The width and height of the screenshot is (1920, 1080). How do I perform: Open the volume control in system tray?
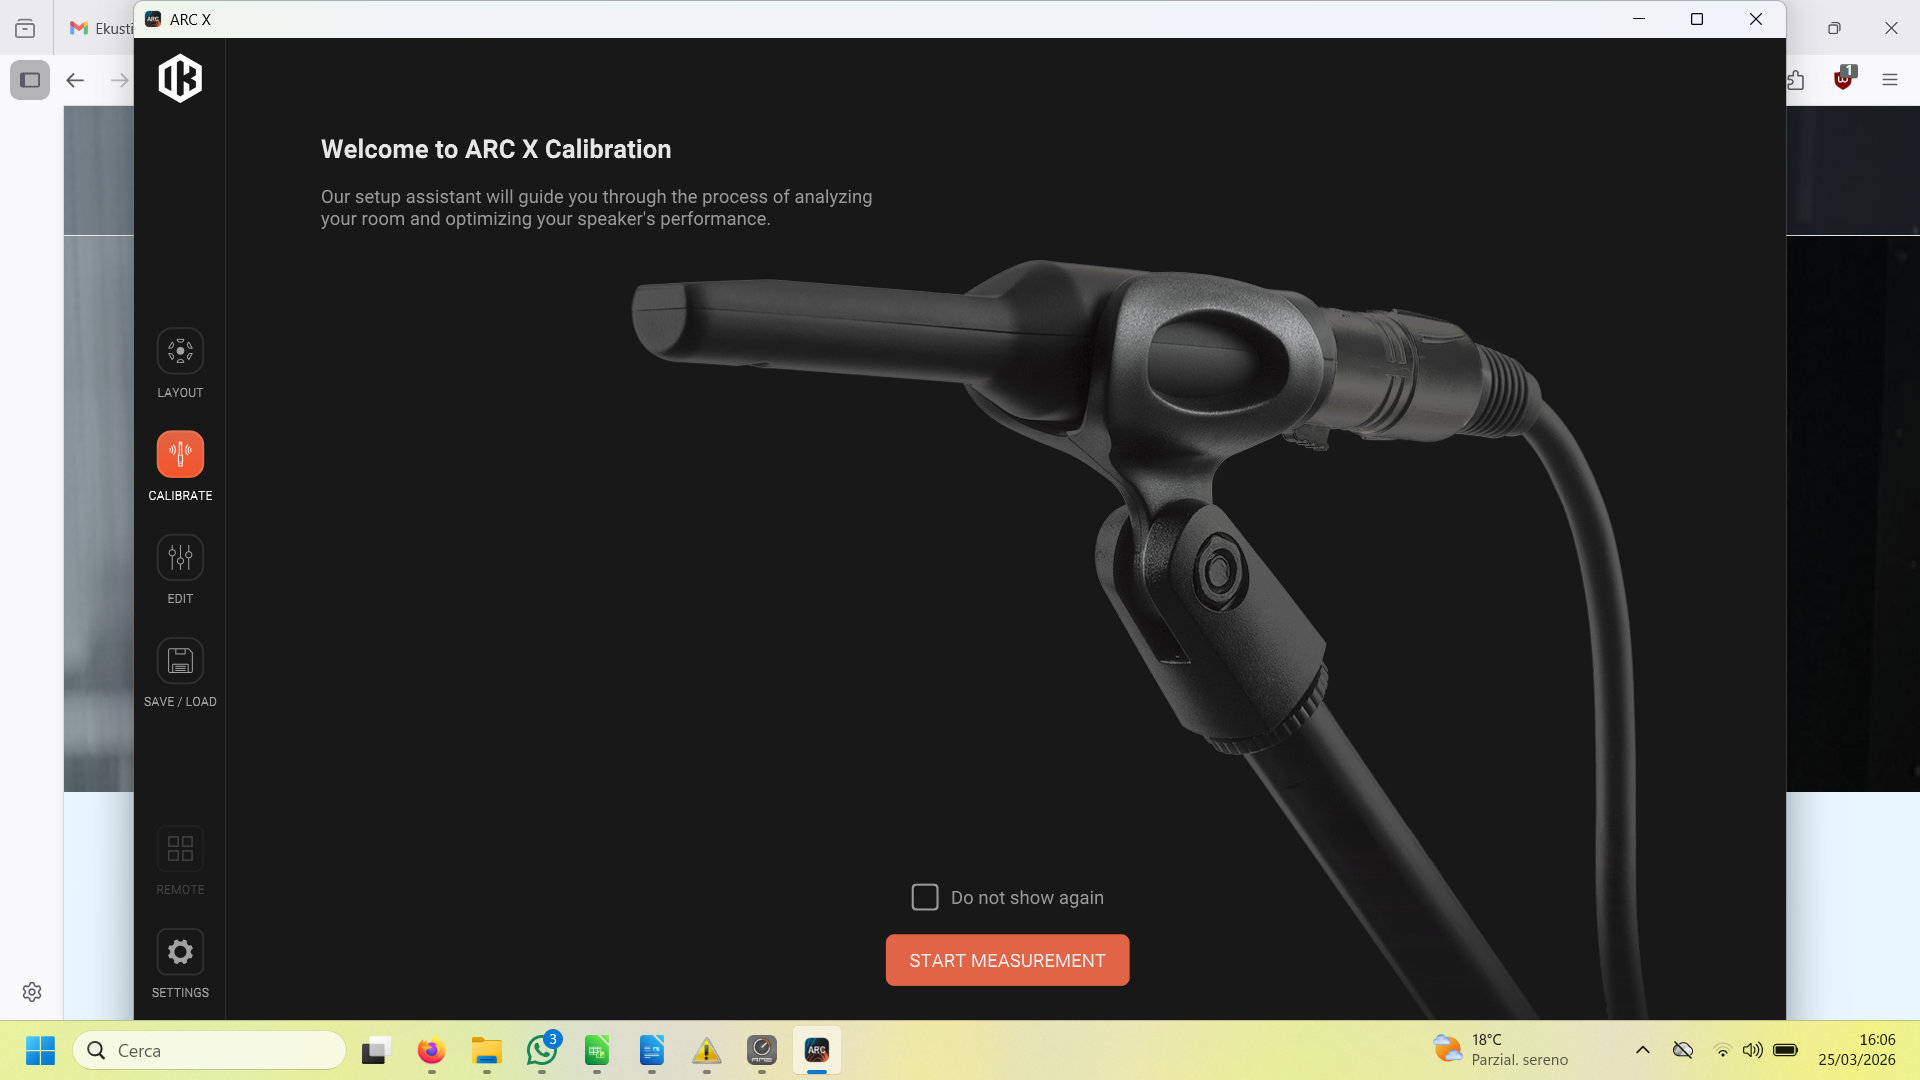pos(1752,1050)
